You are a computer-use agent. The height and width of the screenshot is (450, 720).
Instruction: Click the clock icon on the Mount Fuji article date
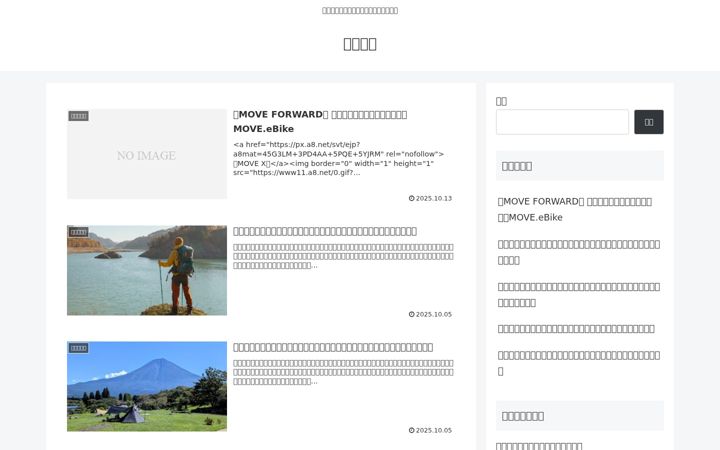click(x=411, y=430)
